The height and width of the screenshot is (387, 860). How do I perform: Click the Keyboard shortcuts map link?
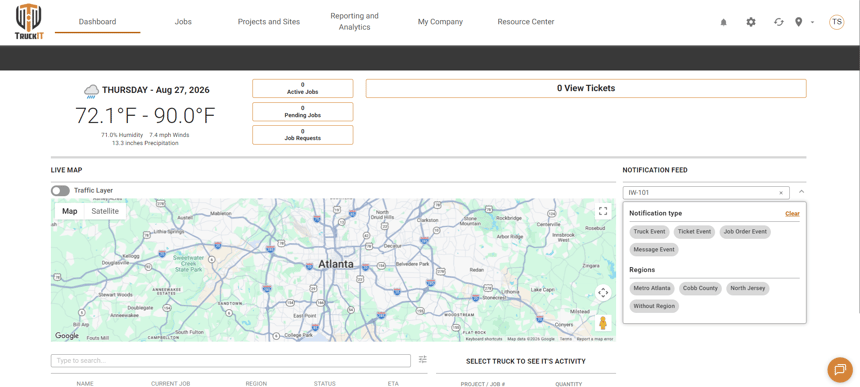coord(484,339)
